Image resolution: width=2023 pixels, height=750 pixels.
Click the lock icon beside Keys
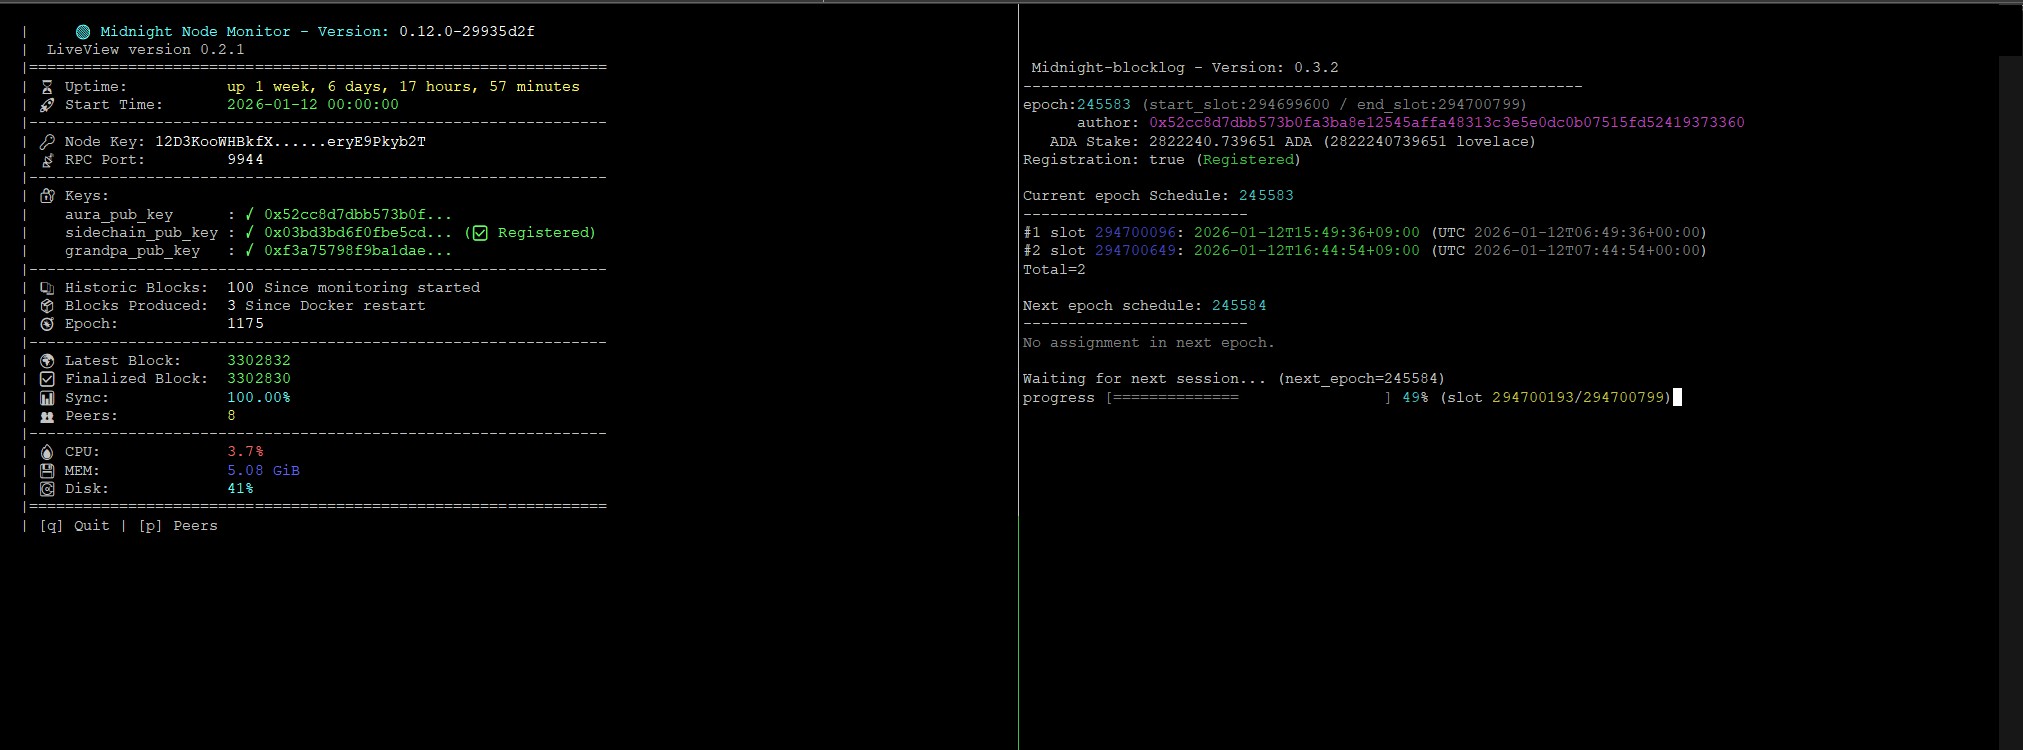(47, 196)
